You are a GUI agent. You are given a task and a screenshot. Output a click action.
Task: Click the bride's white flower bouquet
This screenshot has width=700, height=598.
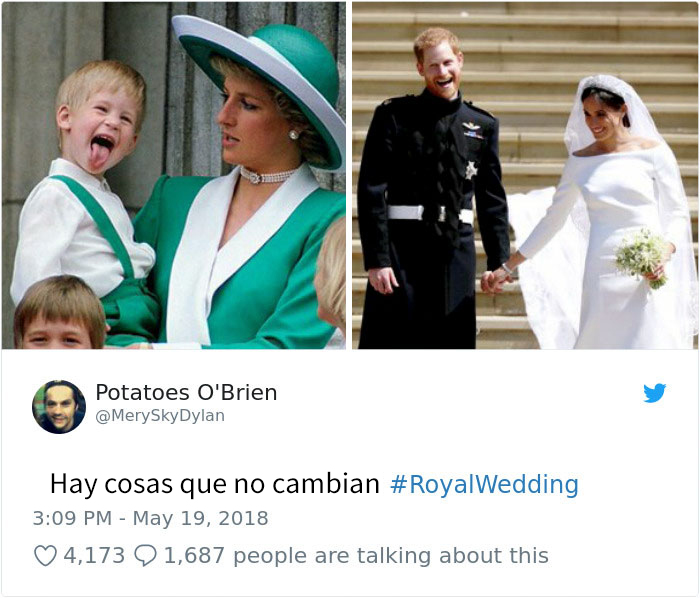pyautogui.click(x=643, y=257)
